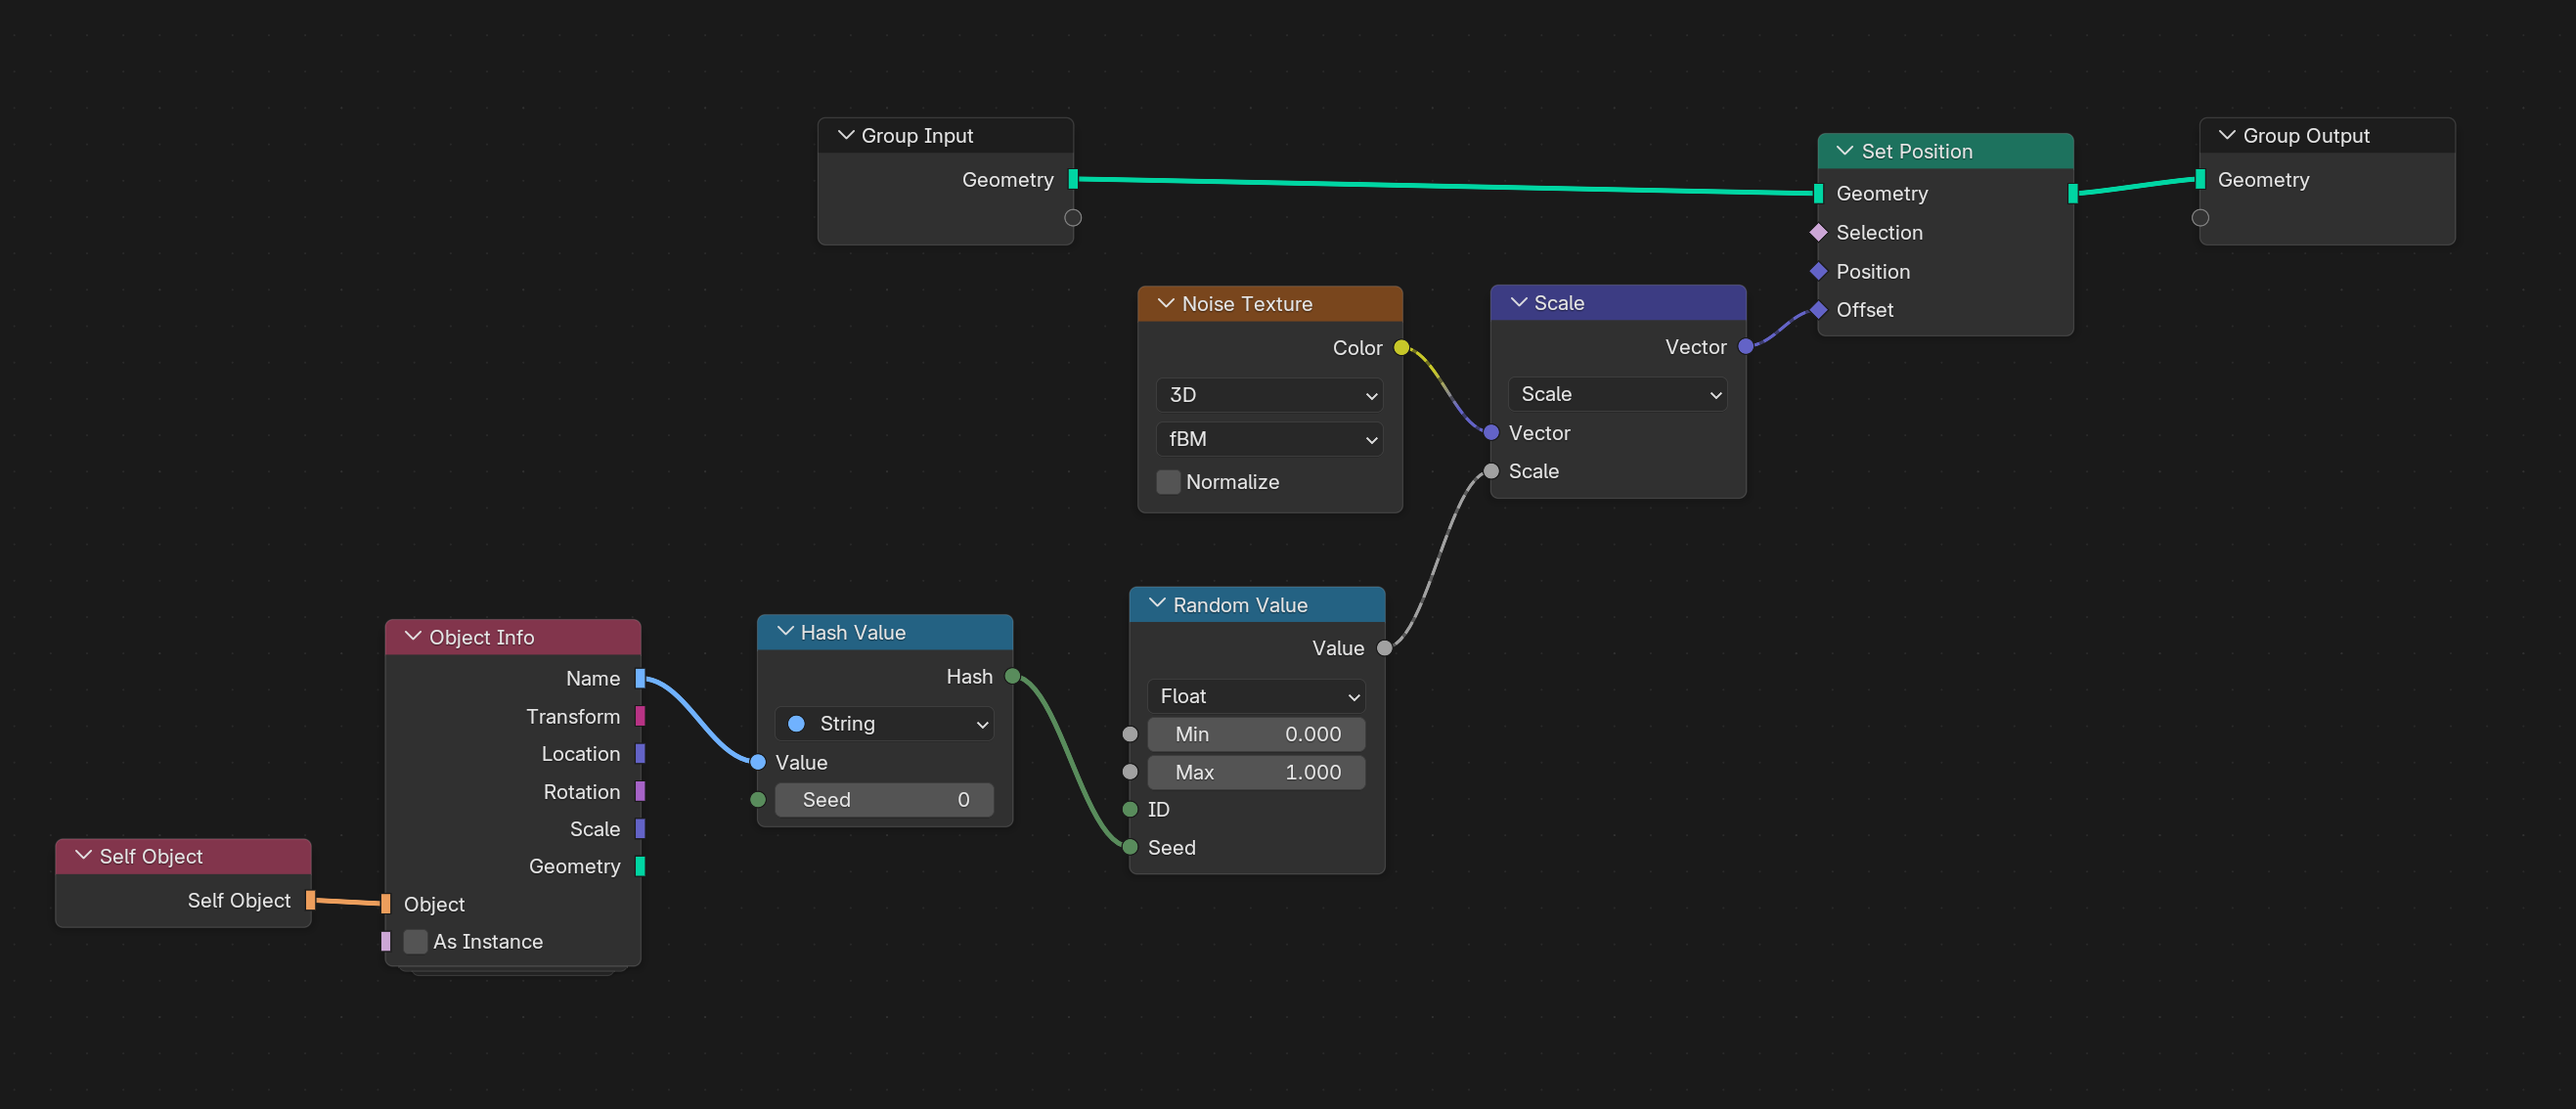This screenshot has width=2576, height=1109.
Task: Collapse the Group Input node chevron
Action: coord(845,135)
